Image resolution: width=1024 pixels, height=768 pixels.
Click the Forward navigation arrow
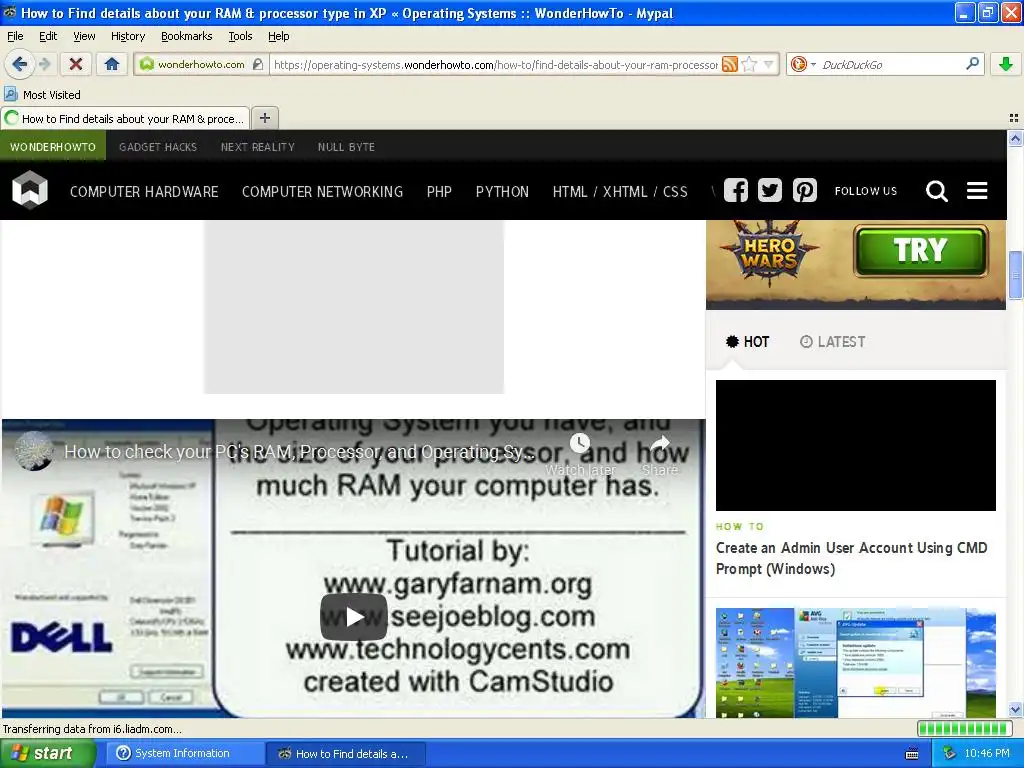[45, 64]
